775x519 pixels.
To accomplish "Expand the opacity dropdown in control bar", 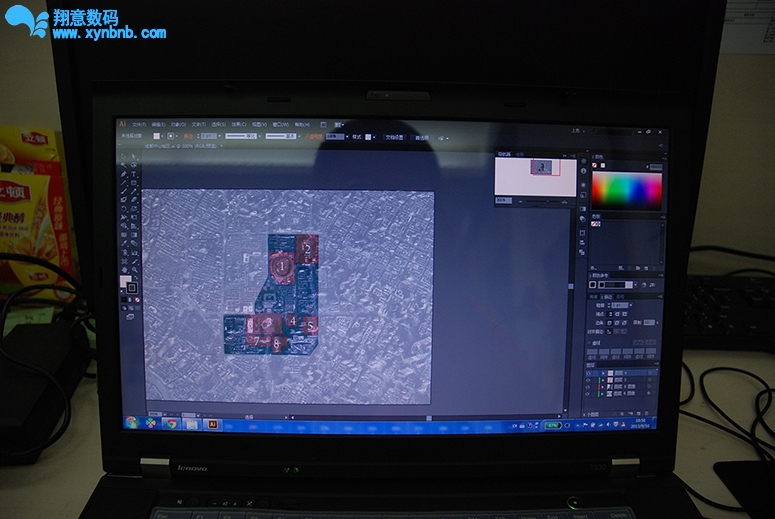I will tap(345, 136).
